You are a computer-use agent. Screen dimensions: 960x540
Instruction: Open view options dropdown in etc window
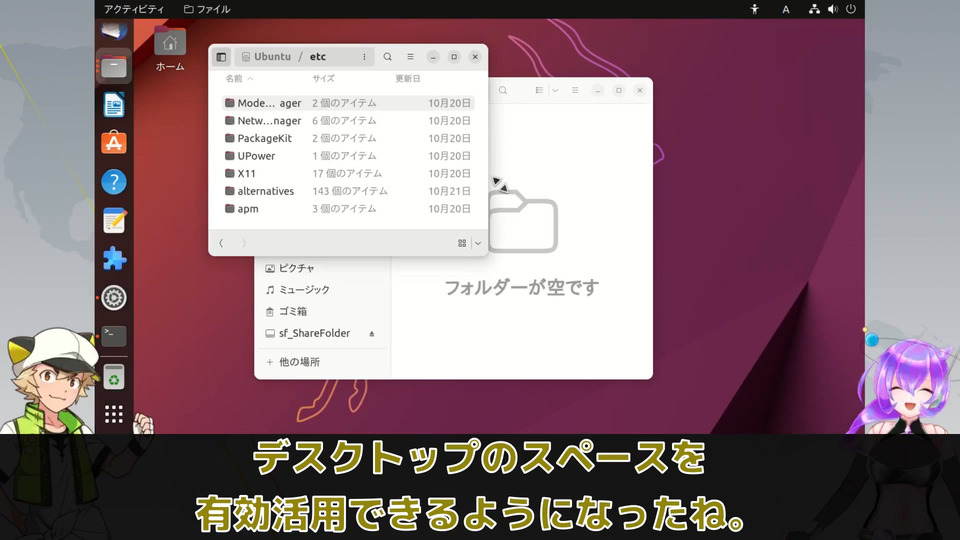click(478, 243)
